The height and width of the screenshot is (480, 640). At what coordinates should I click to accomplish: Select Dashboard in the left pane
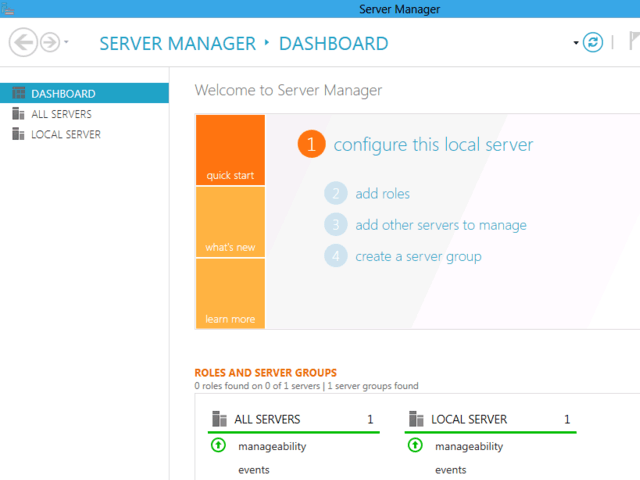(x=84, y=93)
